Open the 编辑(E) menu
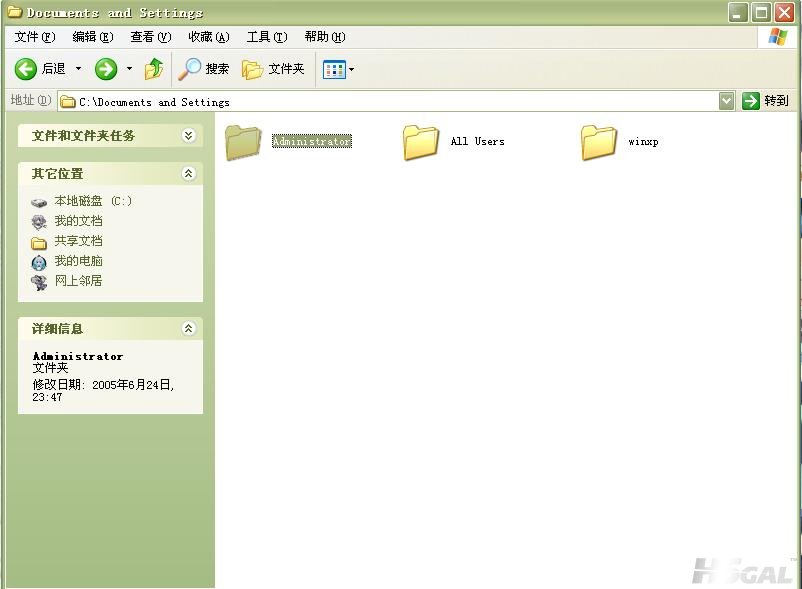 (93, 37)
